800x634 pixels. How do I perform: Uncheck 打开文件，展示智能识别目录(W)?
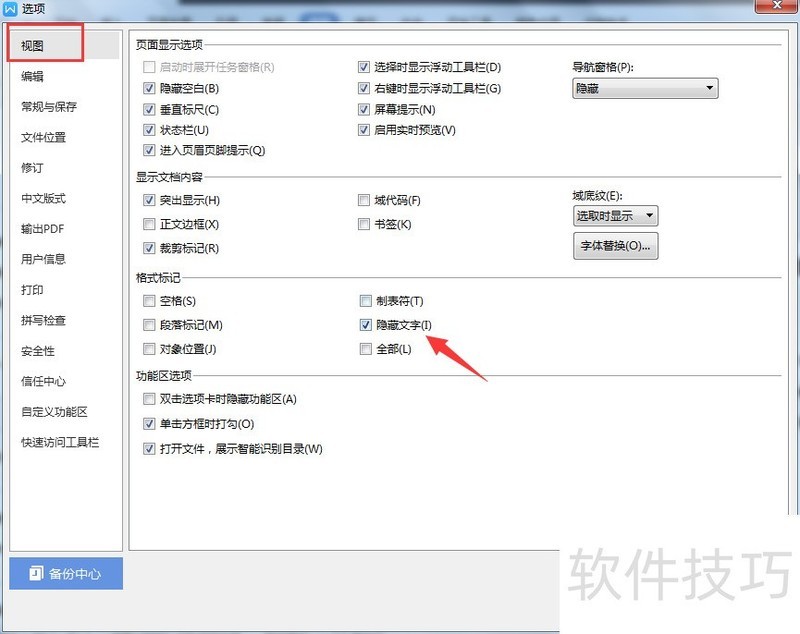tap(149, 449)
